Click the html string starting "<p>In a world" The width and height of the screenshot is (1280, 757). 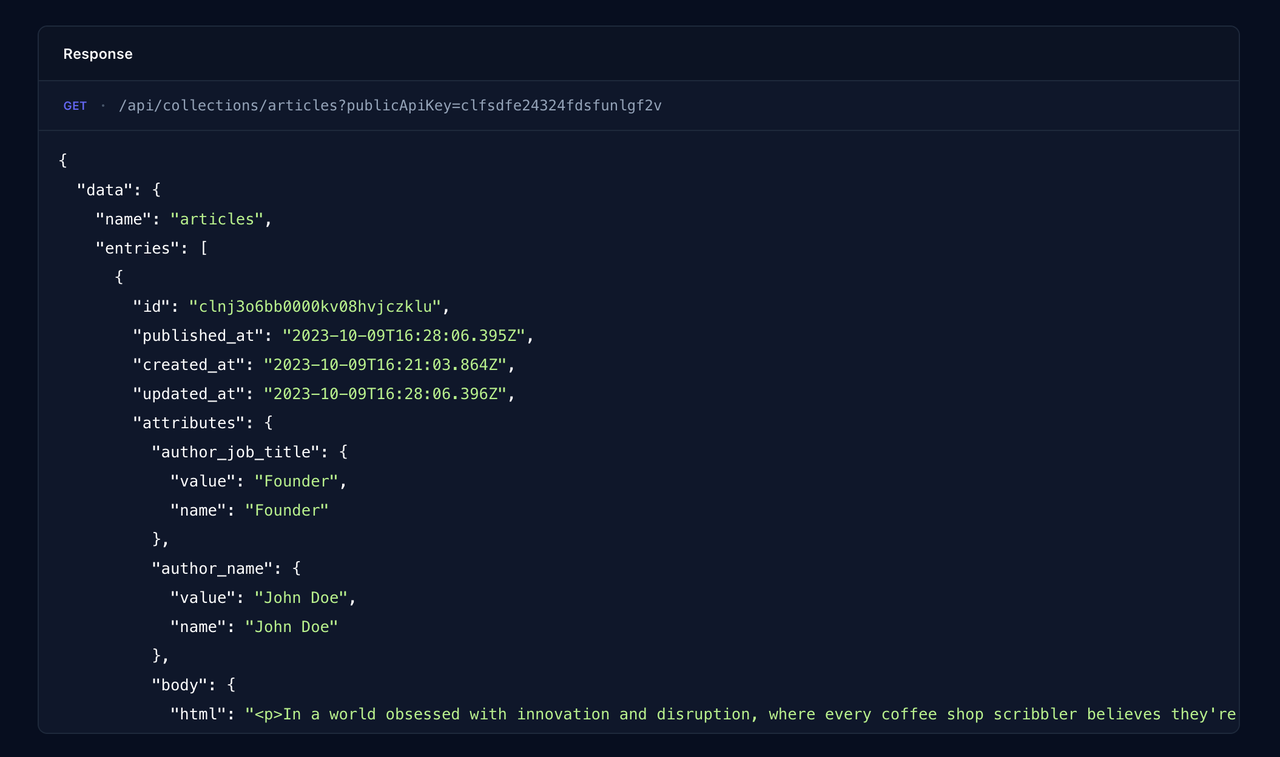[x=741, y=714]
